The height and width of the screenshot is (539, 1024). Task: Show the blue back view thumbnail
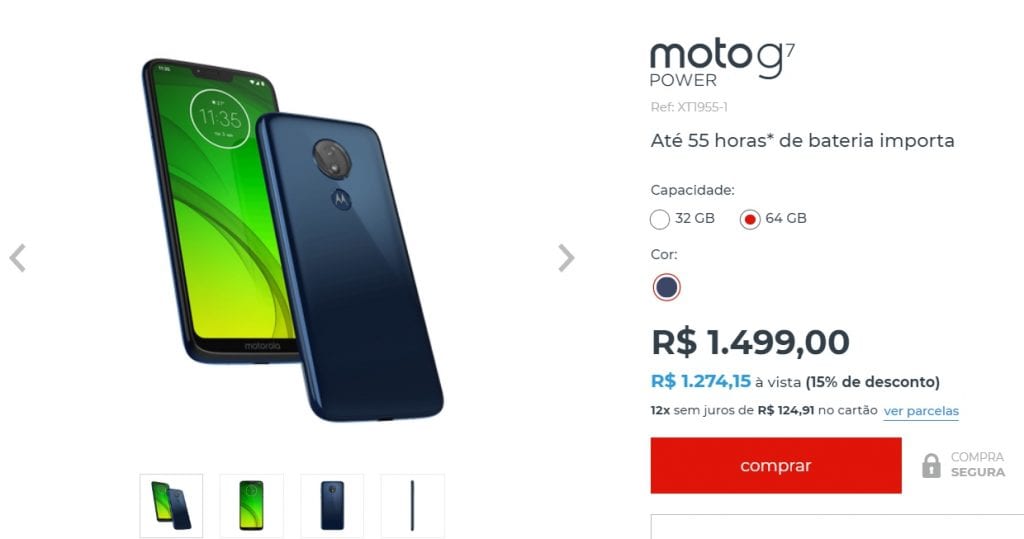[x=332, y=506]
